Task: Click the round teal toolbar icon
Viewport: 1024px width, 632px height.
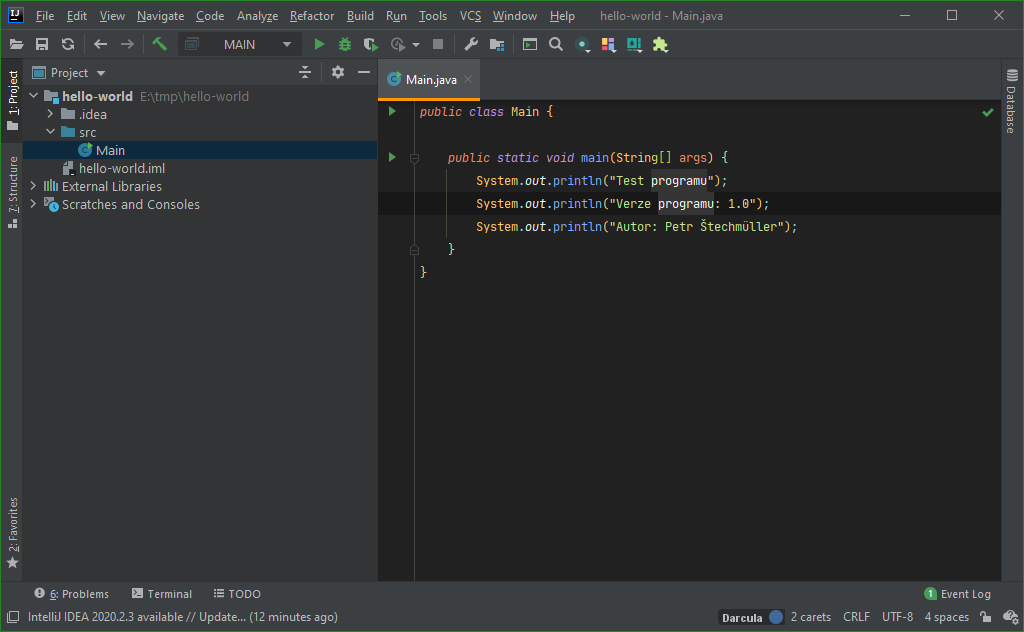Action: 582,44
